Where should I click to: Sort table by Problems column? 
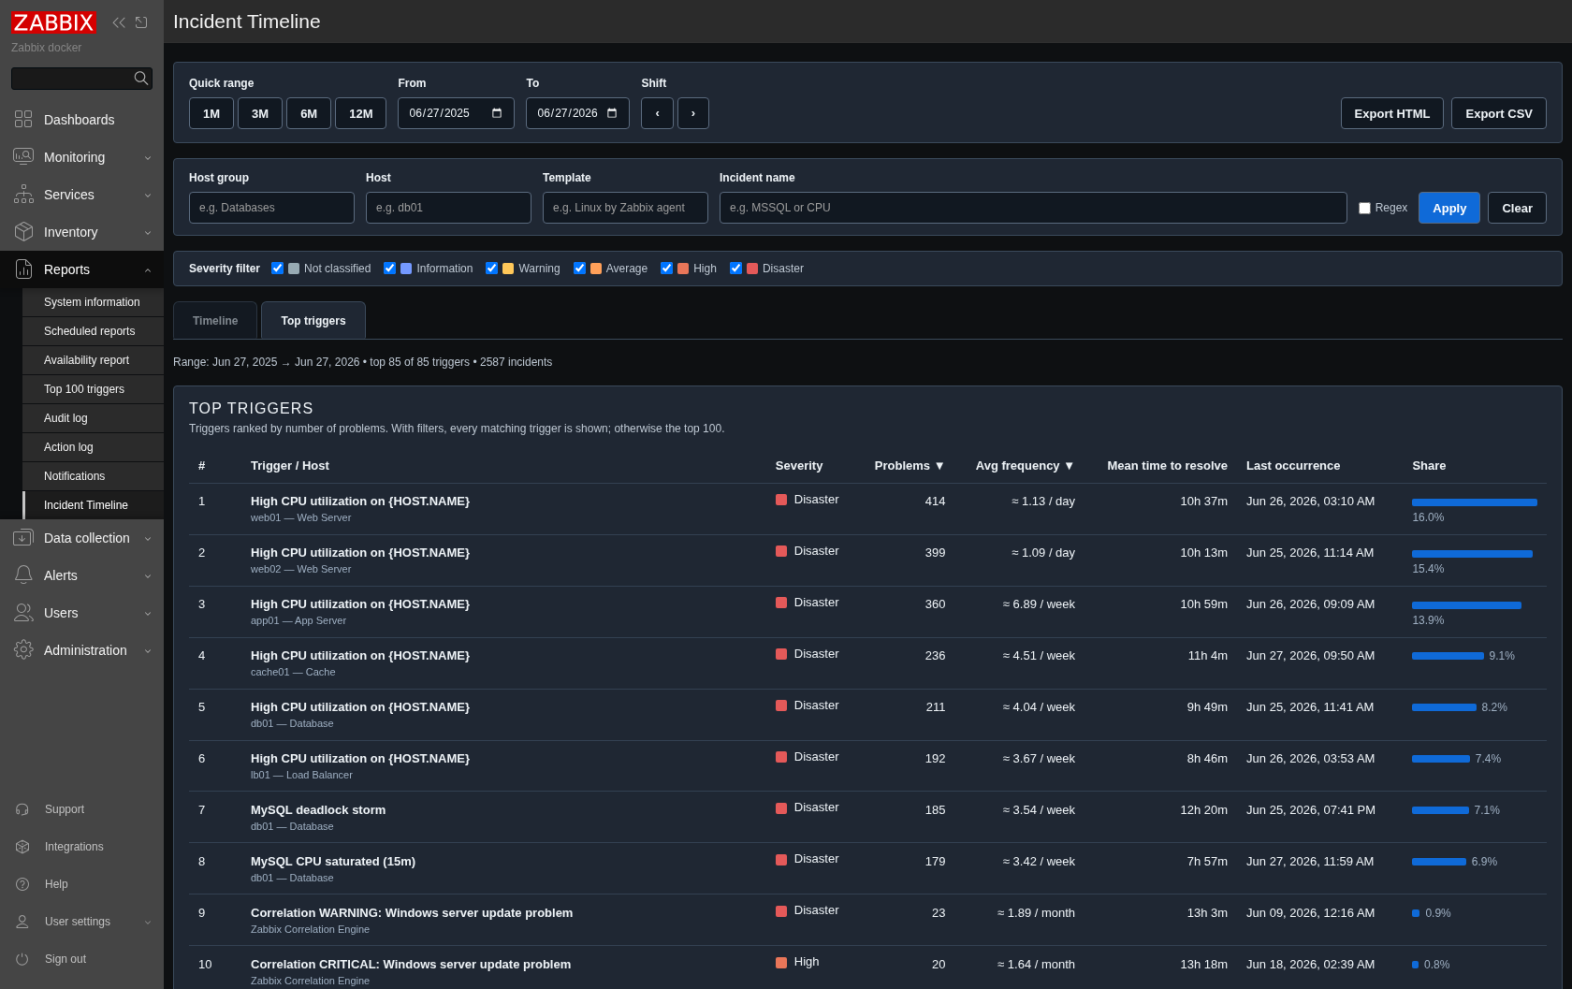pos(909,466)
